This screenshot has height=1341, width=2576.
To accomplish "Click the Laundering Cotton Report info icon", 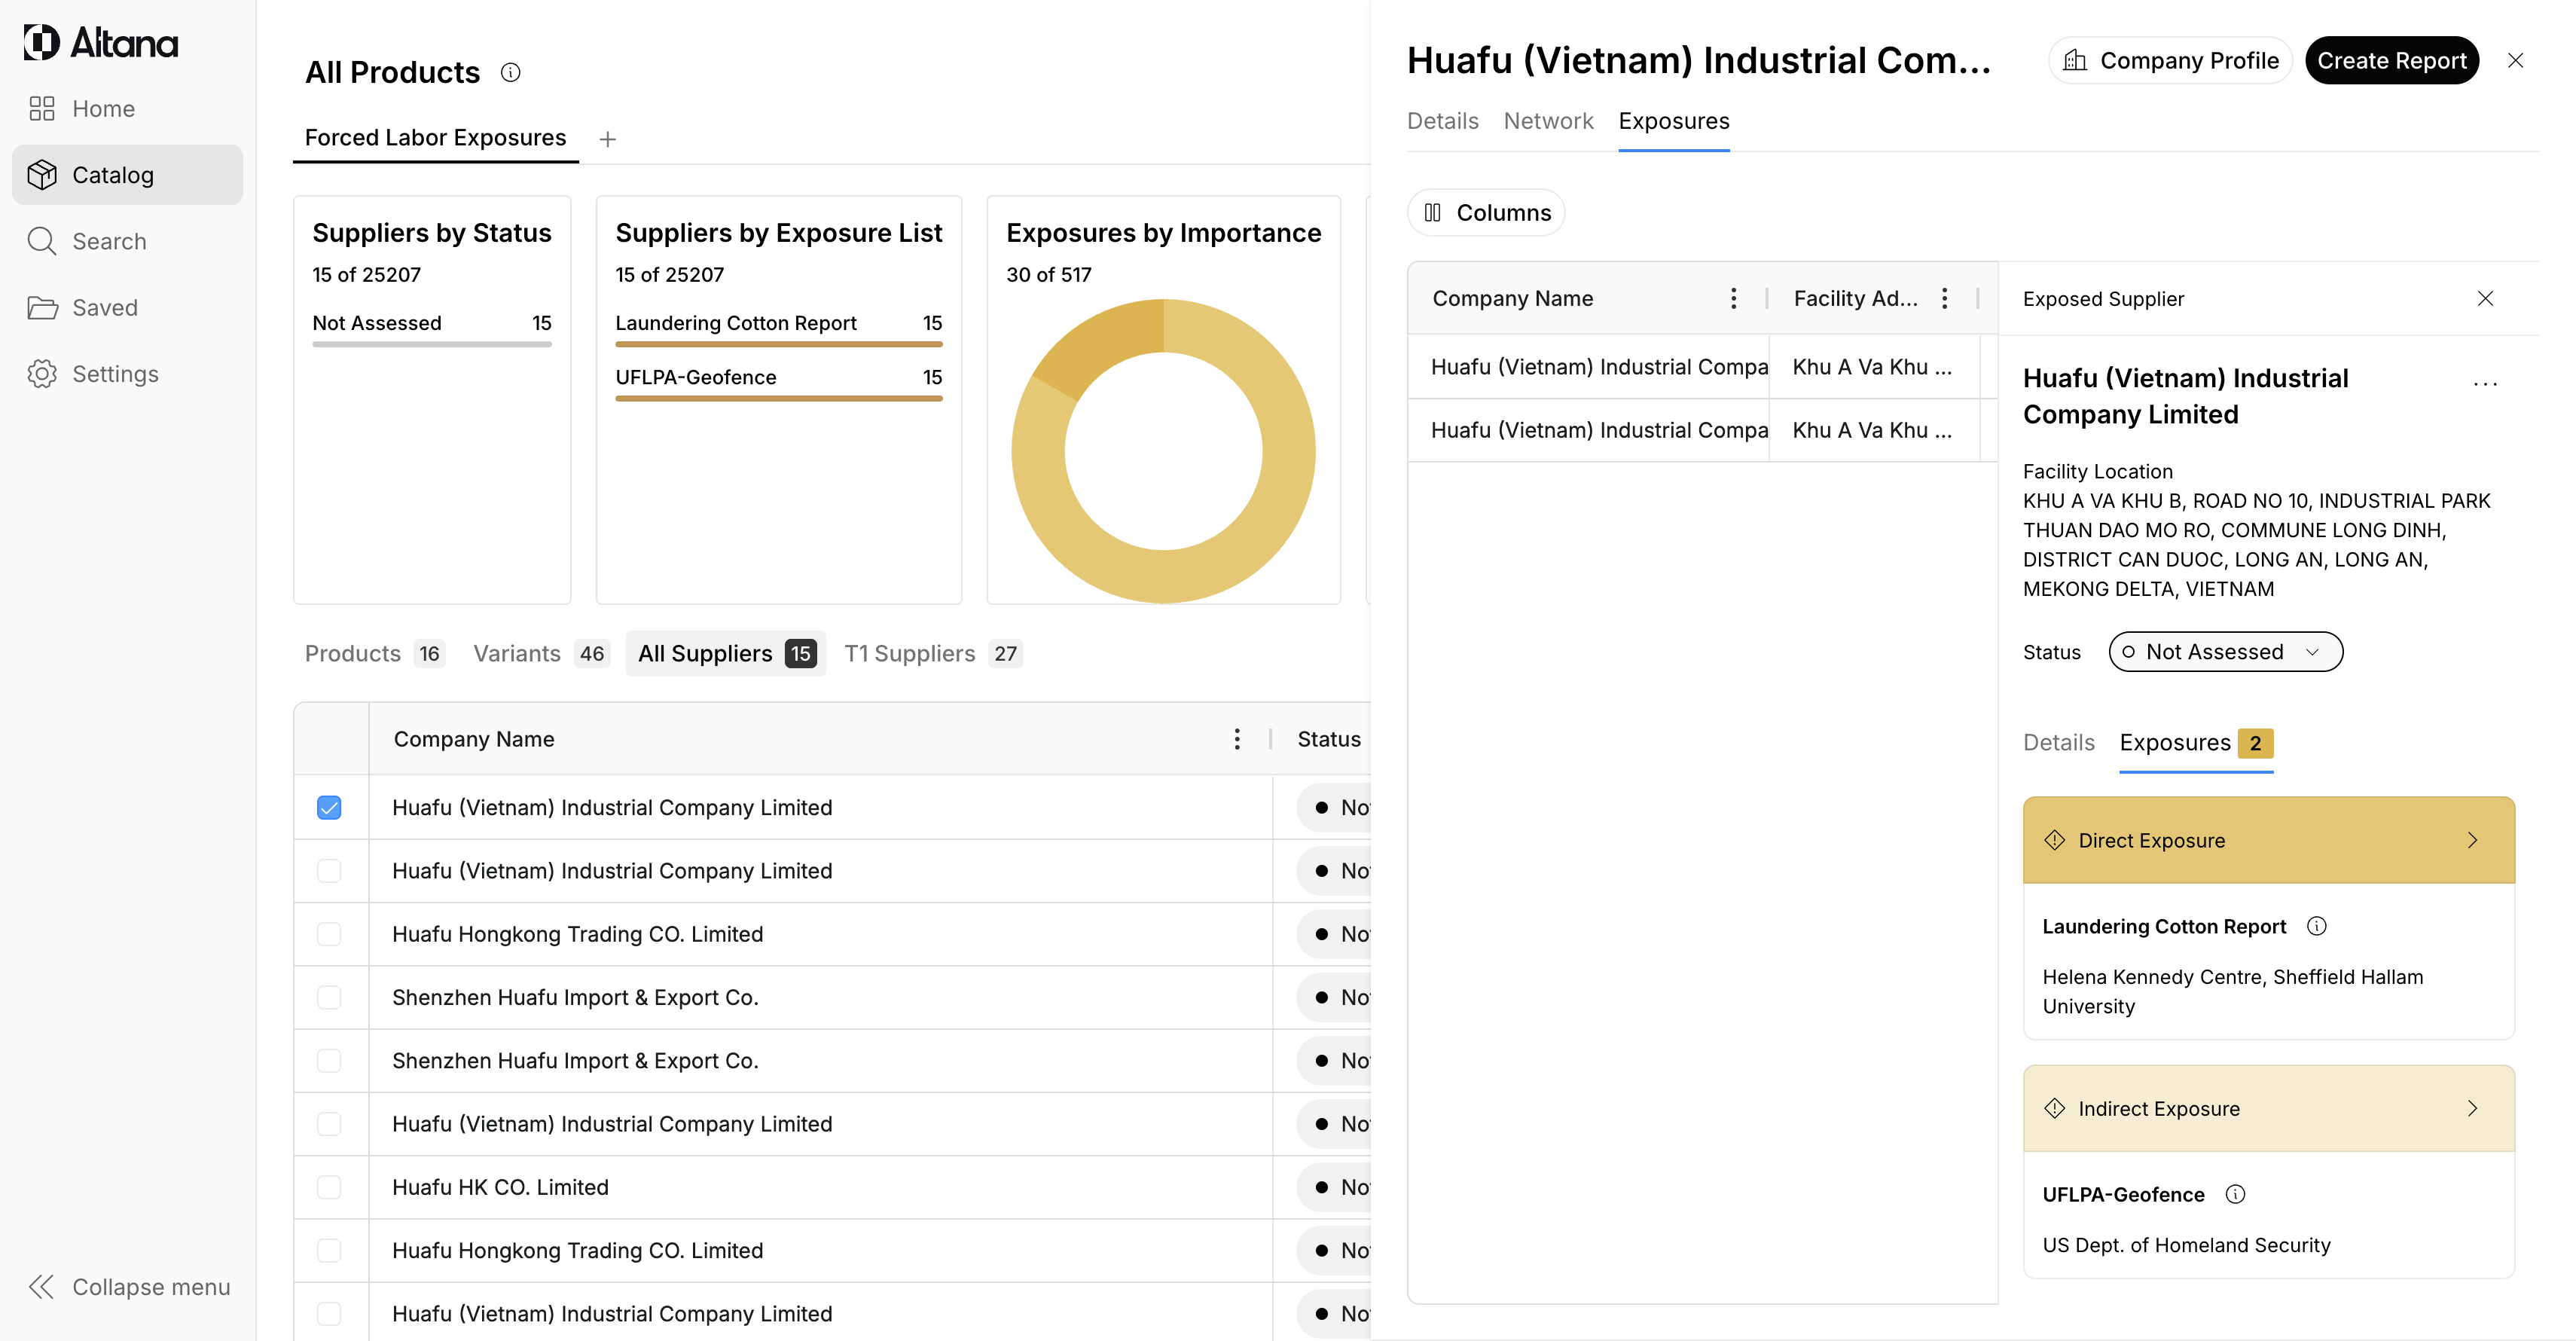I will (x=2316, y=926).
